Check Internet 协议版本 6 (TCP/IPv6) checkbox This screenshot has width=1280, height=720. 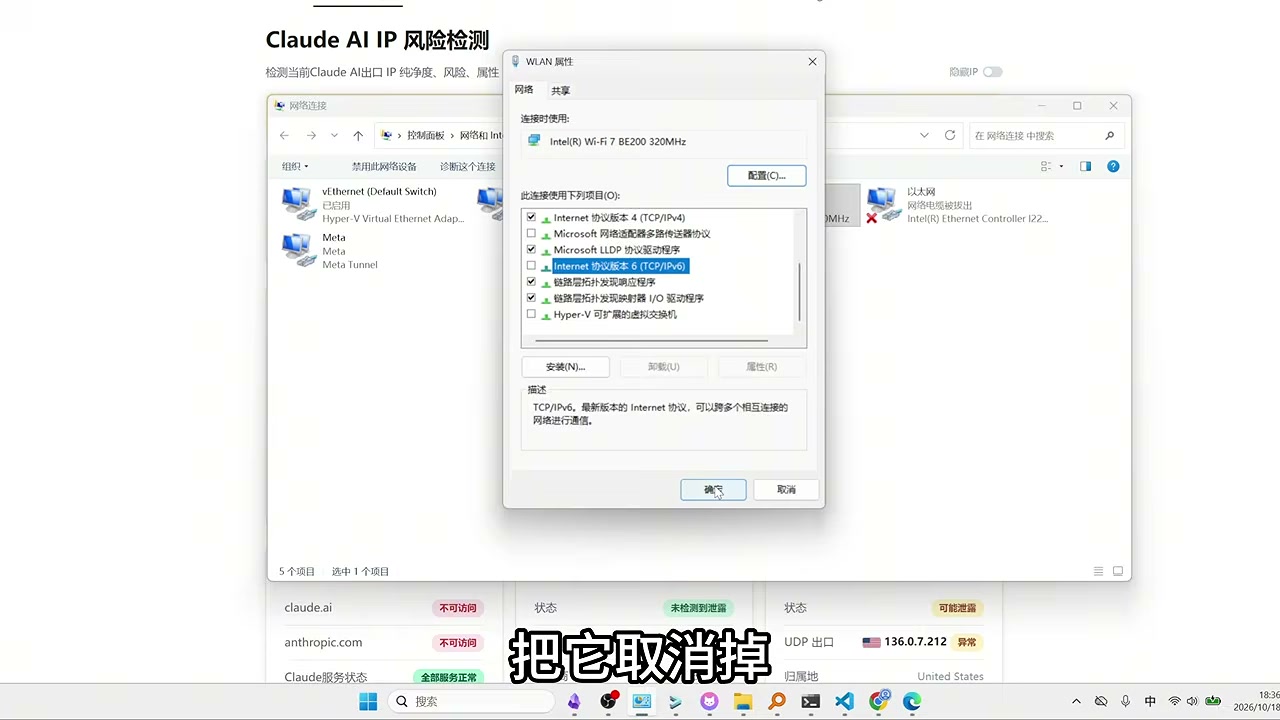[531, 266]
